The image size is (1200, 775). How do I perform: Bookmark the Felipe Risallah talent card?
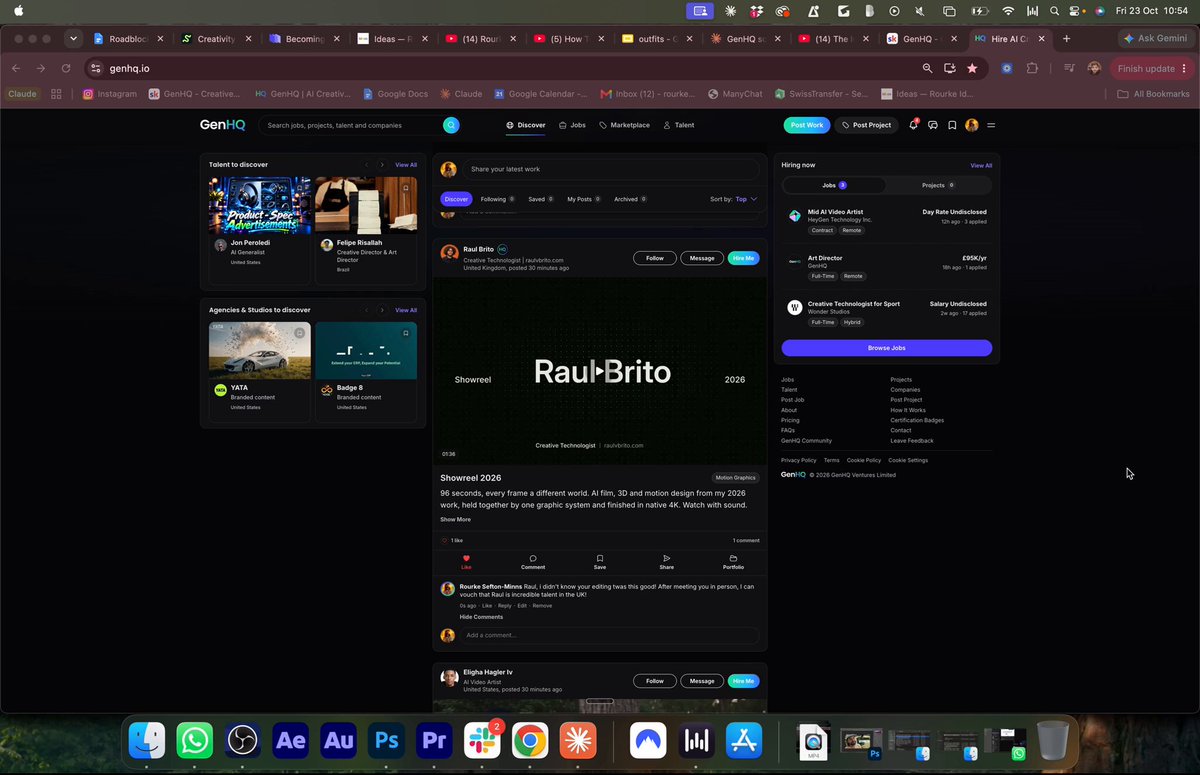coord(406,188)
